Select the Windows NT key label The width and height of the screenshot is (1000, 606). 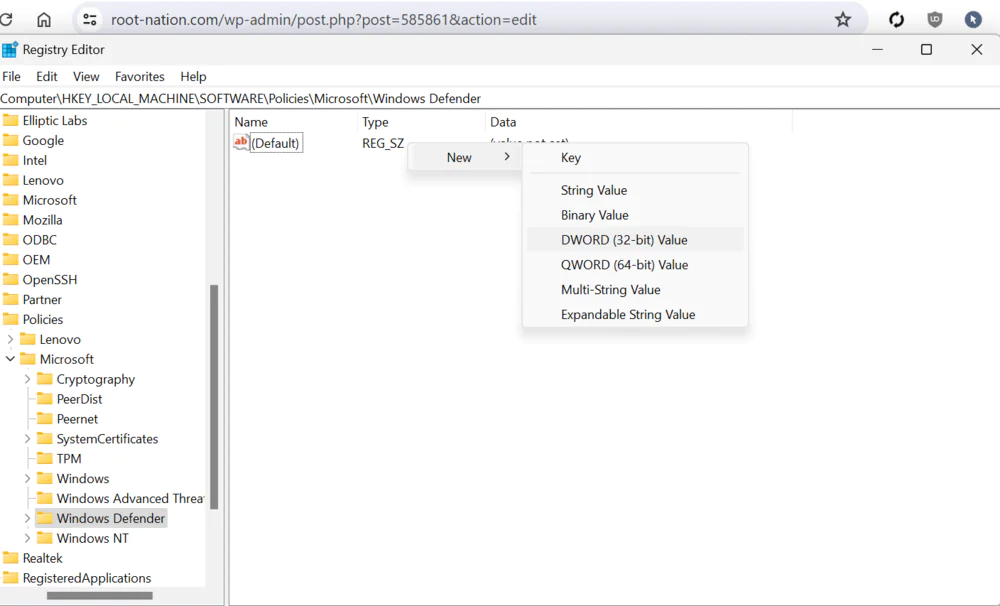92,538
